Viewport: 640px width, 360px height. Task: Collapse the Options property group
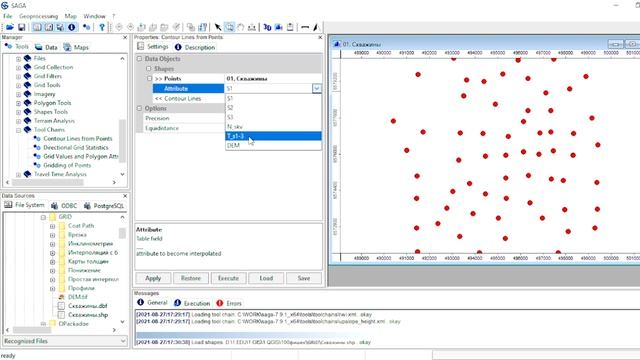tap(139, 109)
